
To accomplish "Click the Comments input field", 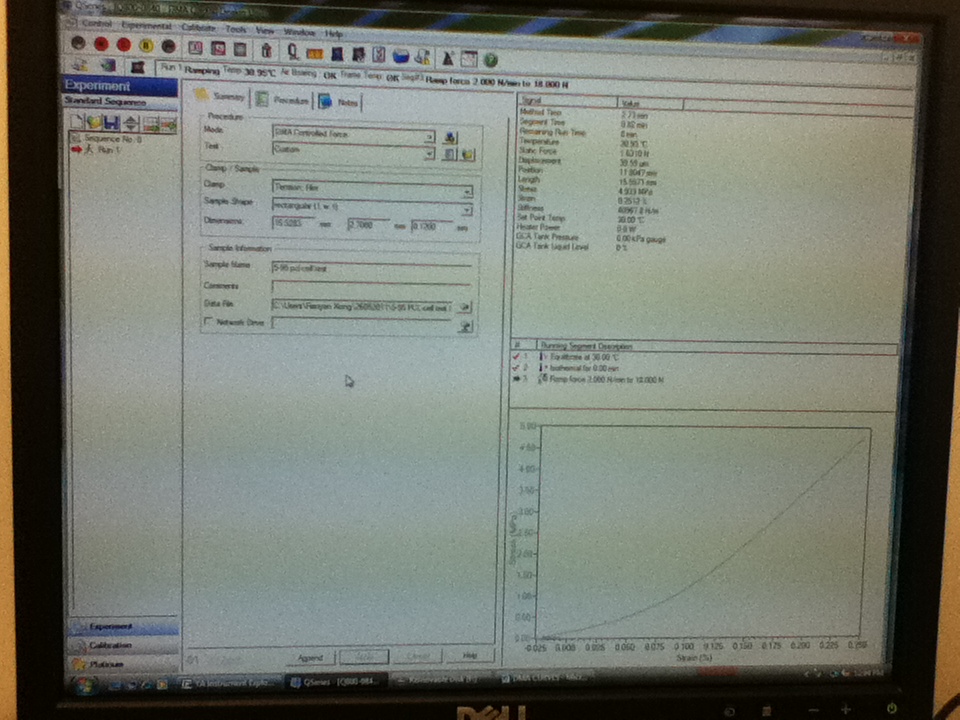I will [x=372, y=286].
